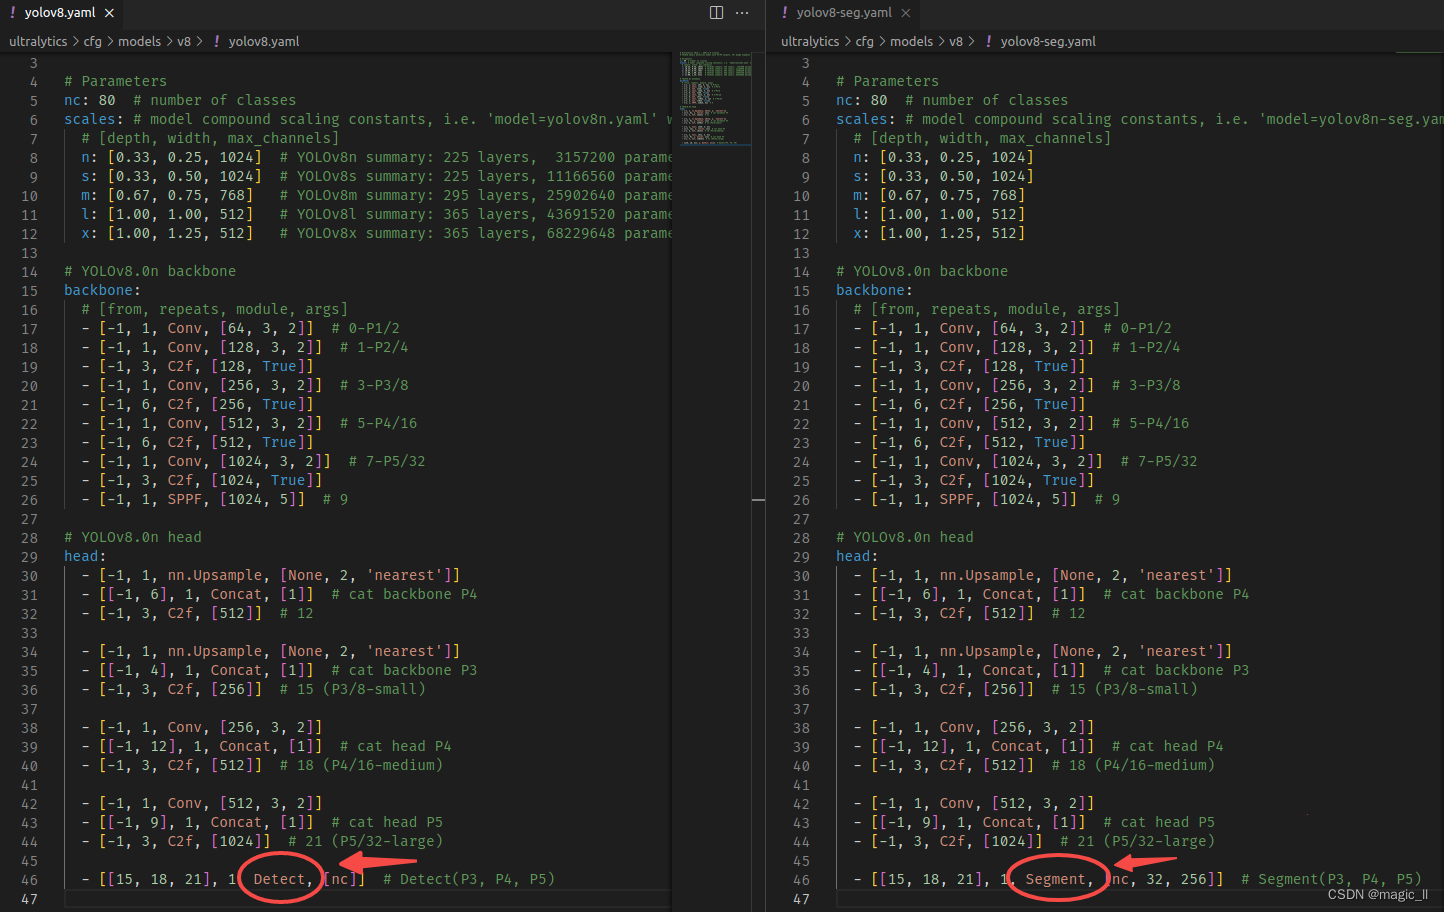Open the More Actions ellipsis menu
The height and width of the screenshot is (912, 1444).
pos(742,13)
